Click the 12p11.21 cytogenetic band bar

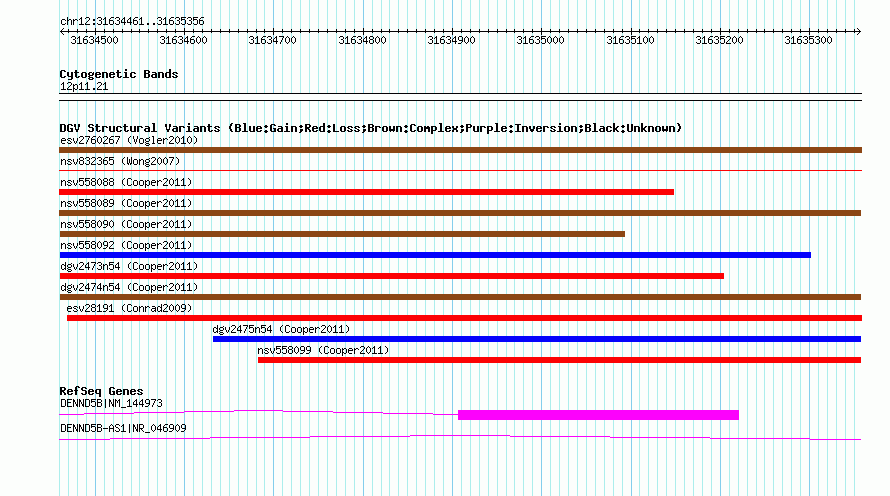[x=460, y=97]
